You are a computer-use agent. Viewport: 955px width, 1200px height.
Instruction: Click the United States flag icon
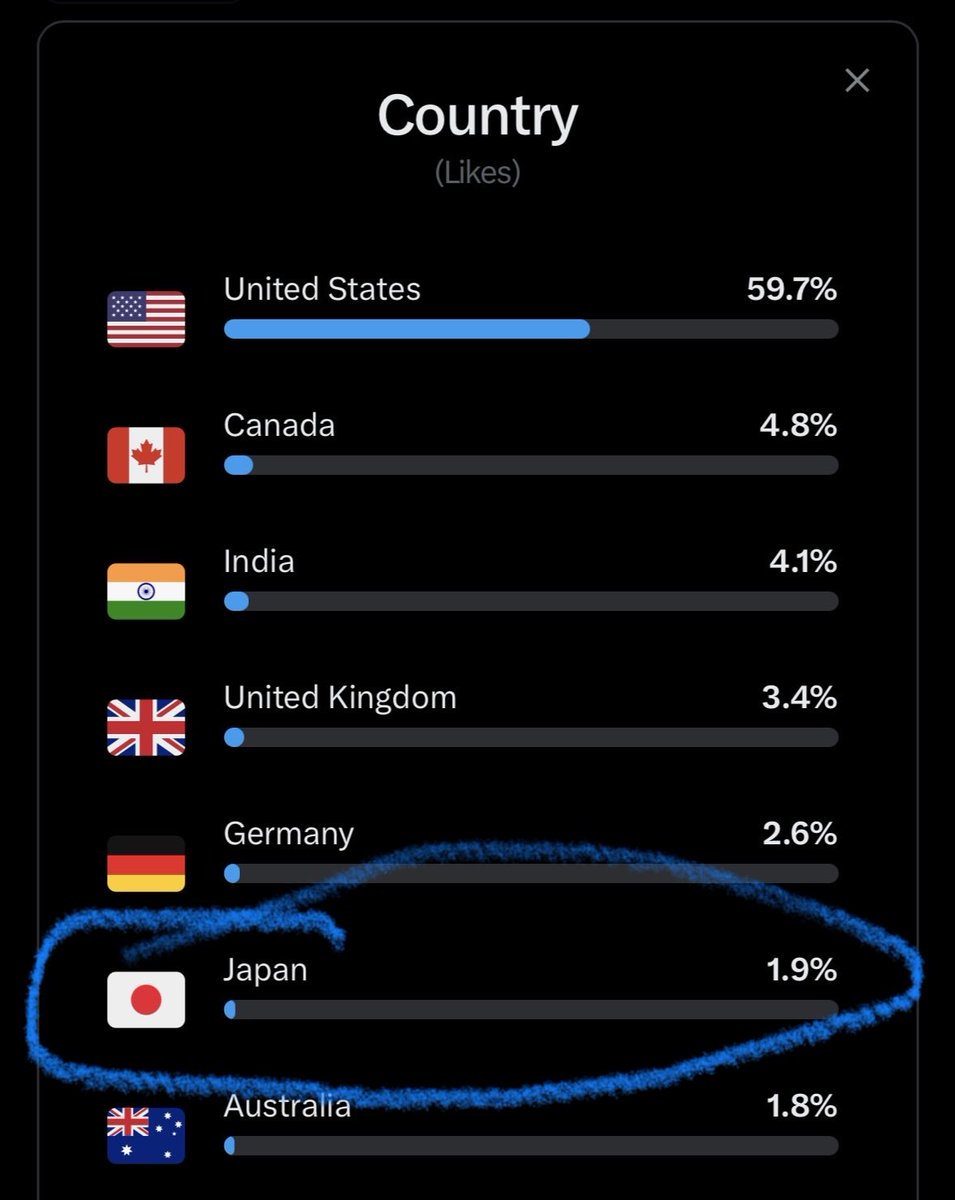pos(146,319)
